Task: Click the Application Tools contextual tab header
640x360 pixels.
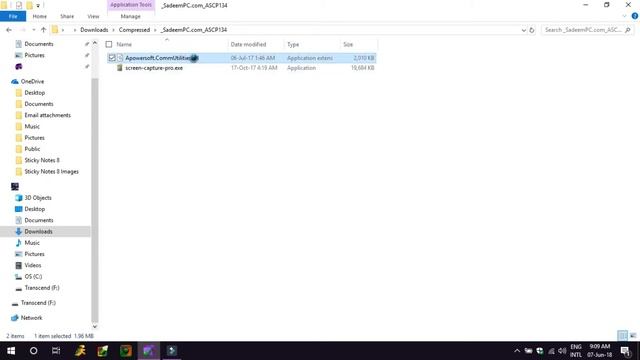Action: coord(131,5)
